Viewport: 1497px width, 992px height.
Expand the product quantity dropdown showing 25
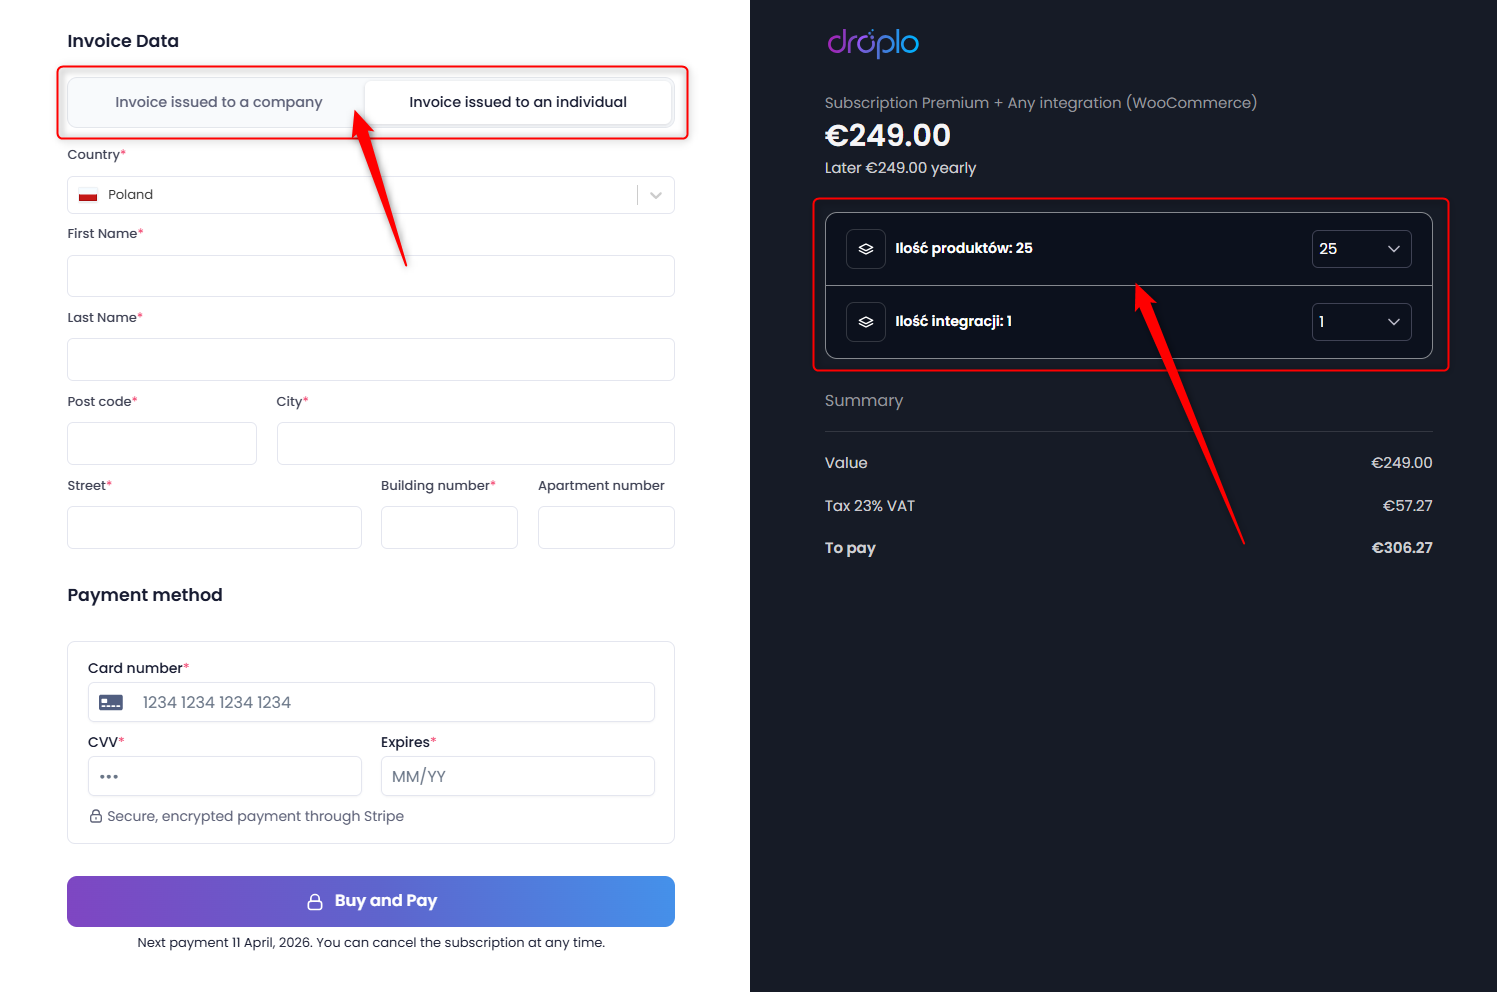tap(1361, 249)
